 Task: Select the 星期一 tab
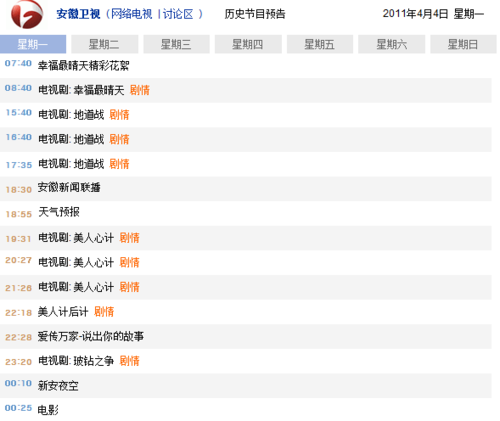[33, 44]
